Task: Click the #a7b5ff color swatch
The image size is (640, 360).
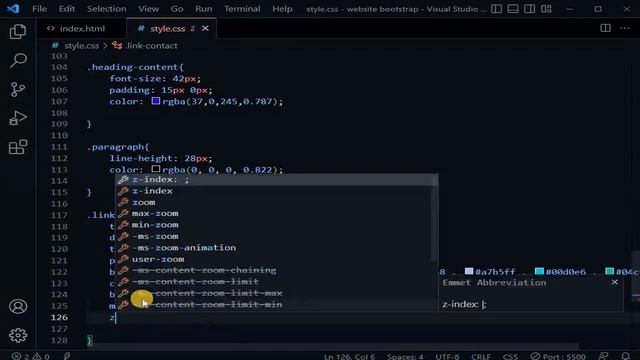Action: pyautogui.click(x=469, y=271)
